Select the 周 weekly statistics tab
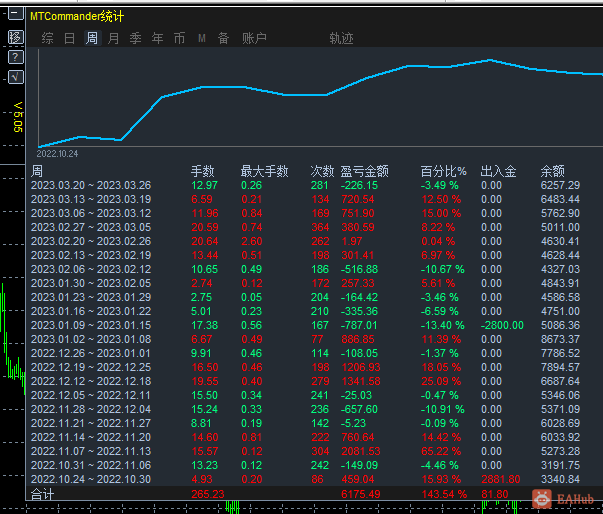Screen dimensions: 603x514 [92, 38]
